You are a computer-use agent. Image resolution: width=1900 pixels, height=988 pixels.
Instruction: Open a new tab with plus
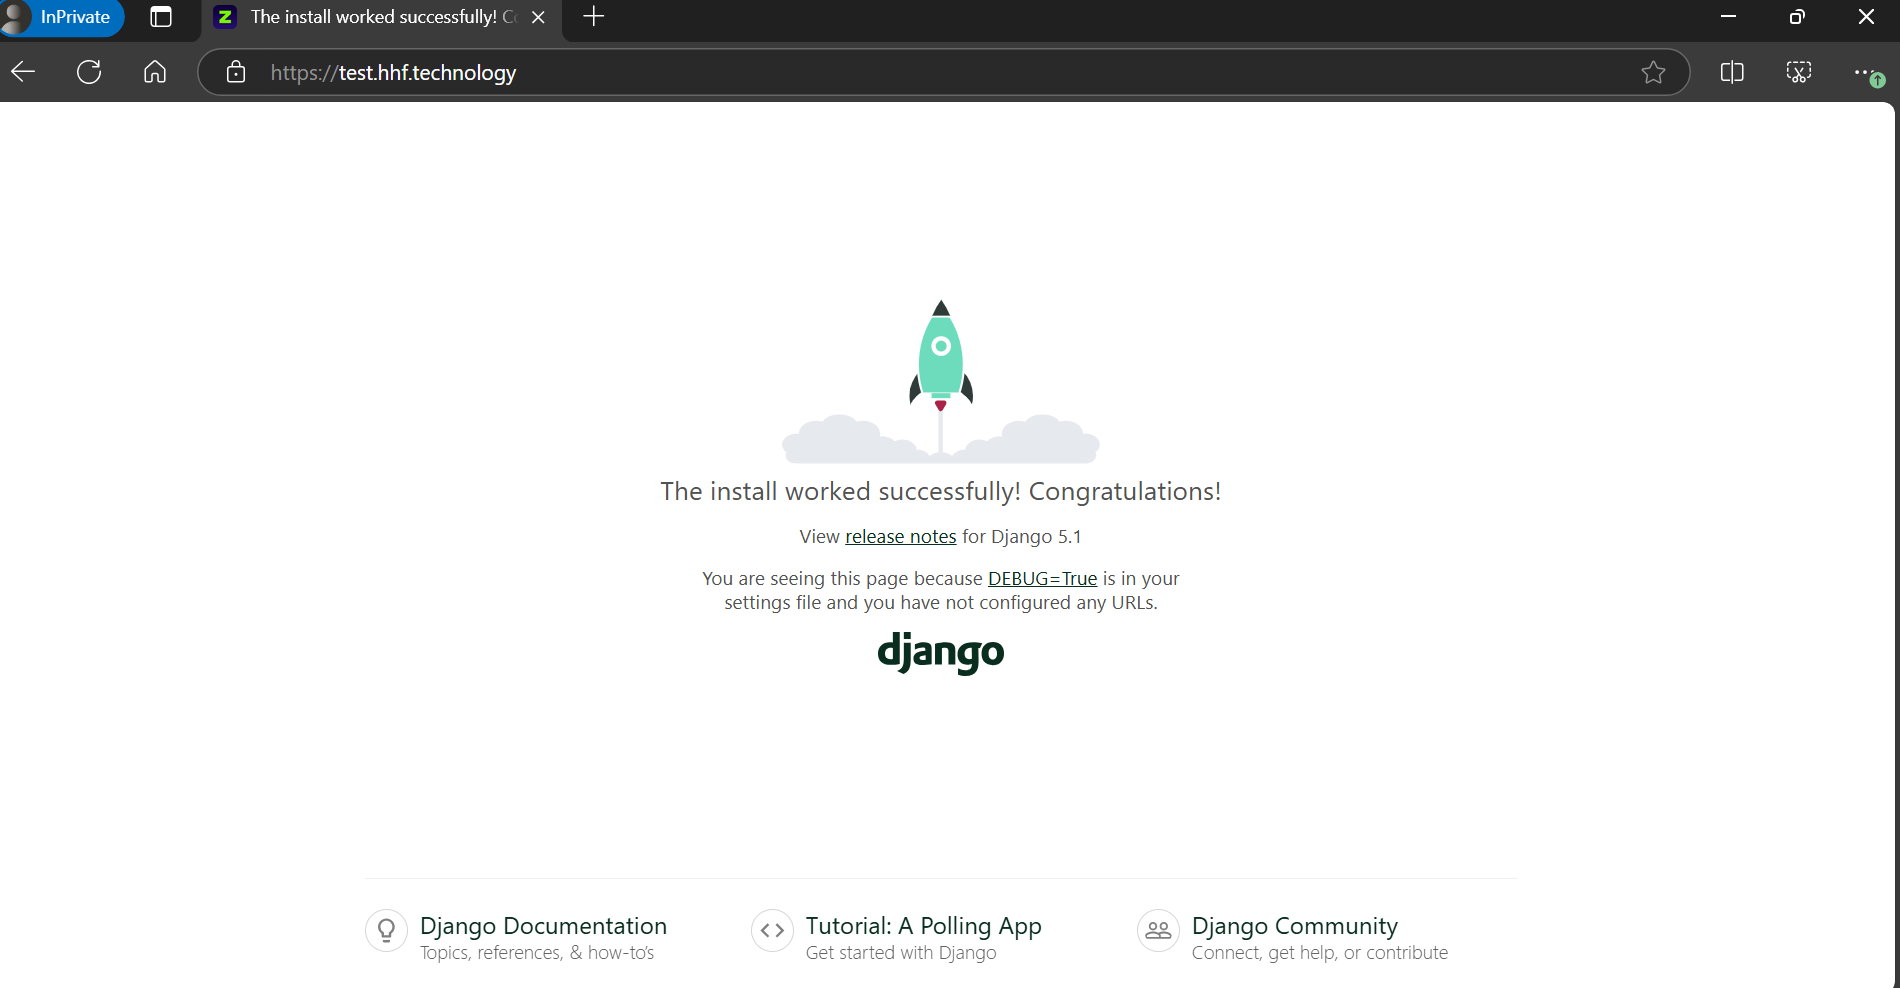point(594,17)
